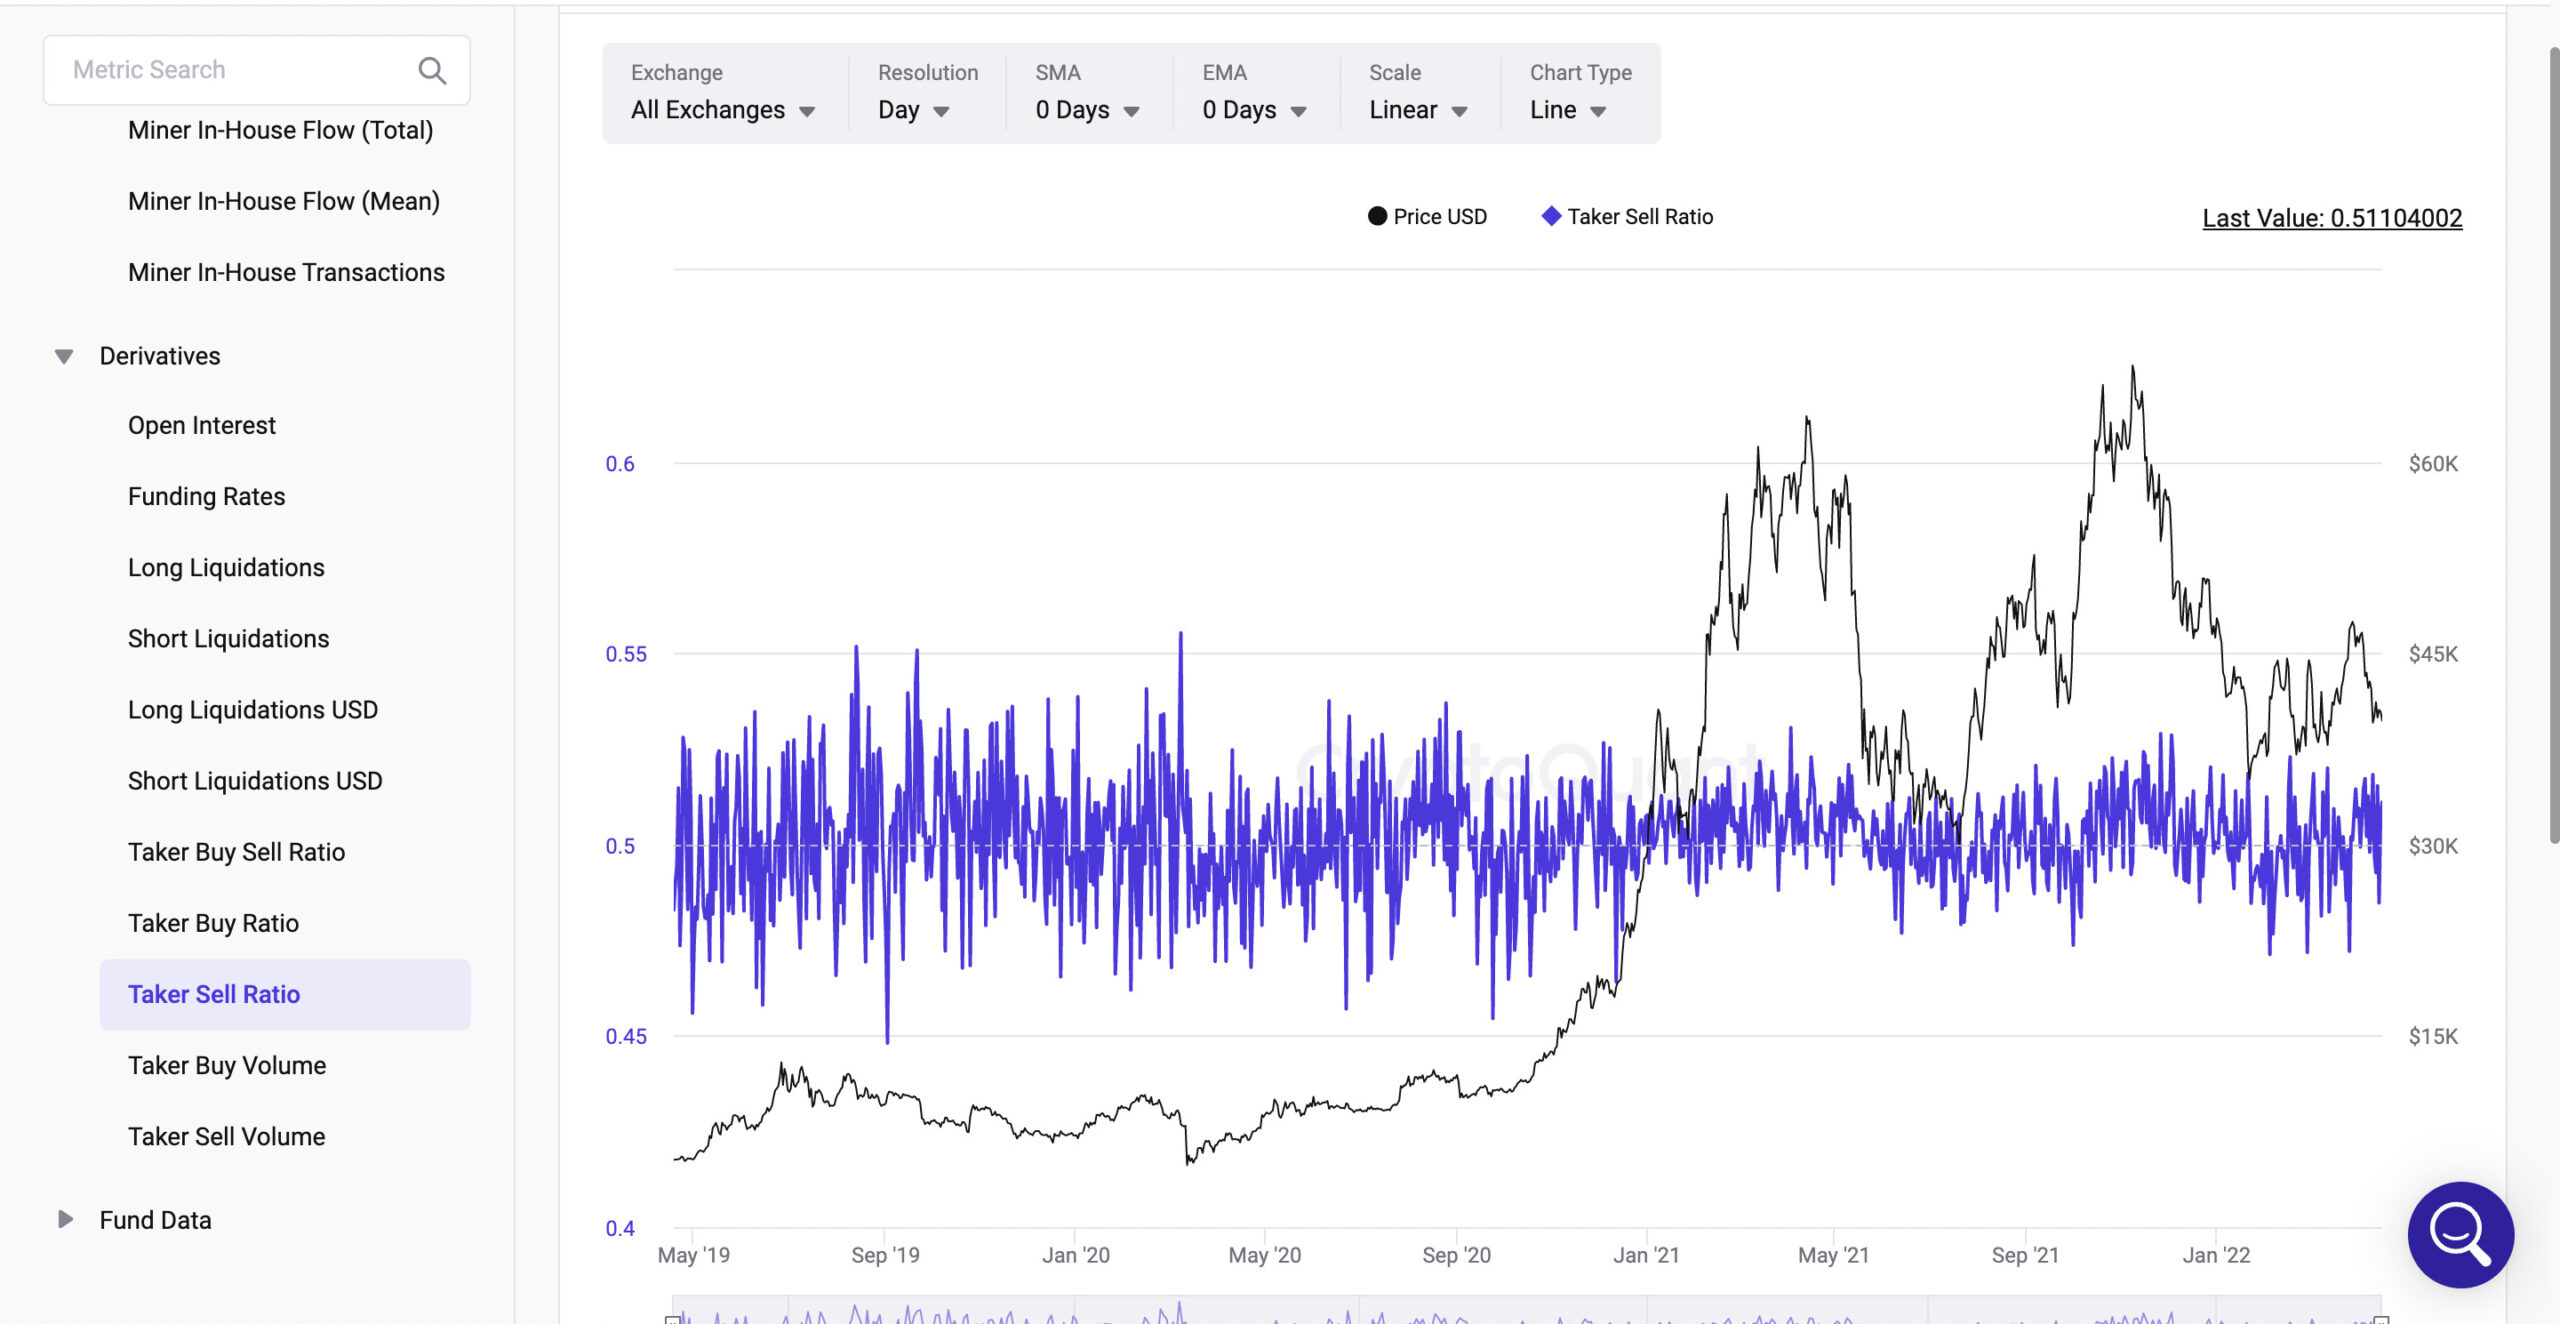Click the $15K price axis label

click(x=2433, y=1036)
